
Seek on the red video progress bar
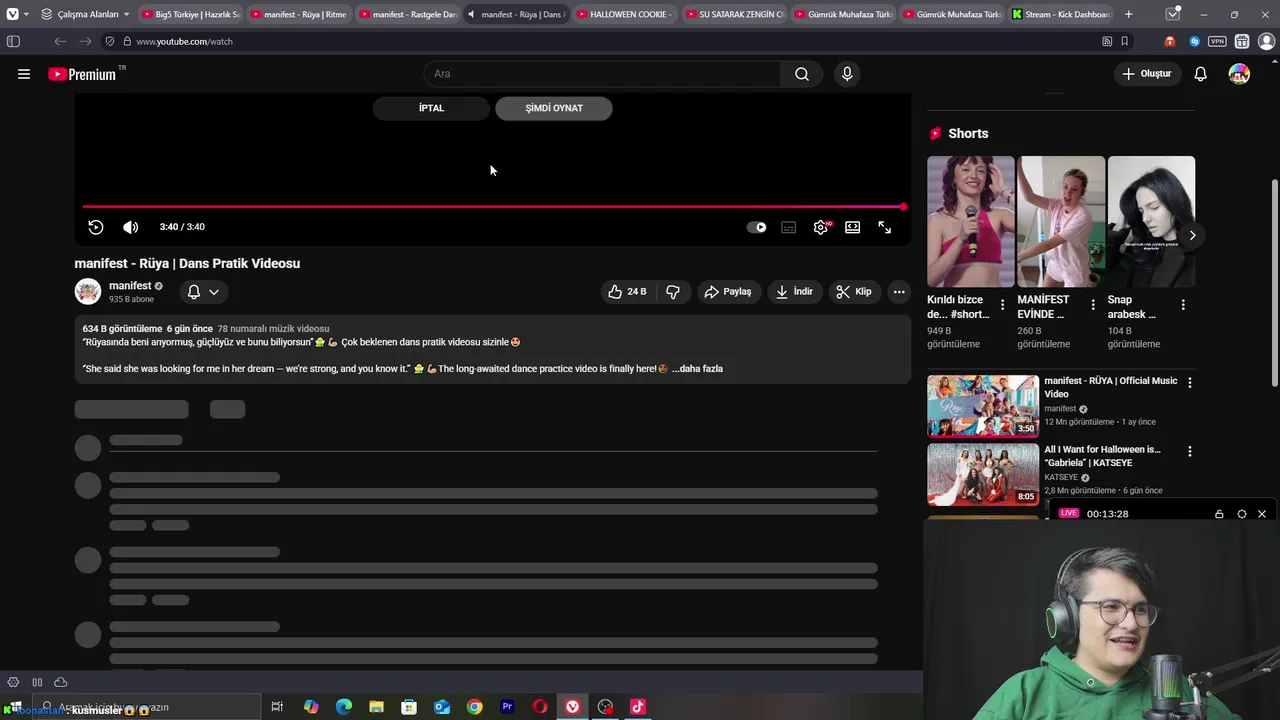[494, 207]
